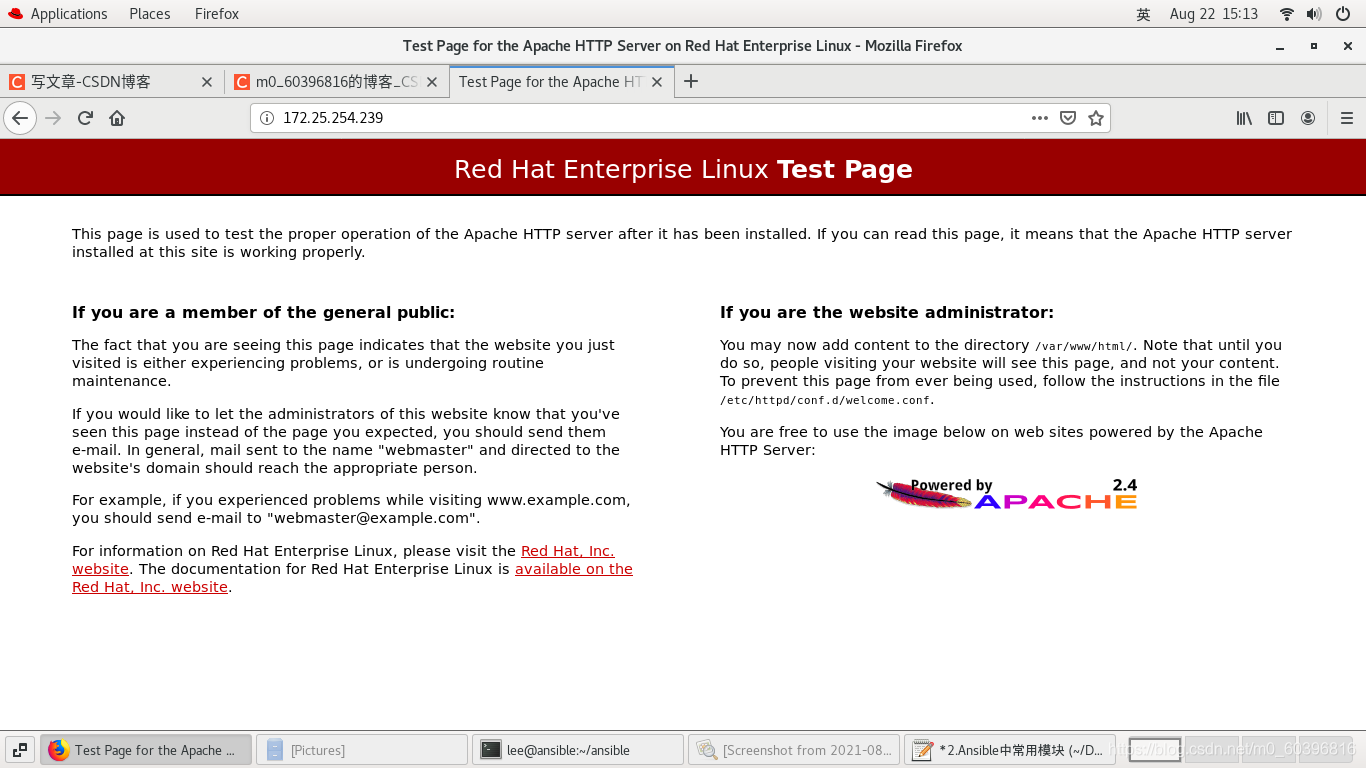This screenshot has width=1366, height=768.
Task: Open the Library icon in toolbar
Action: pyautogui.click(x=1244, y=118)
